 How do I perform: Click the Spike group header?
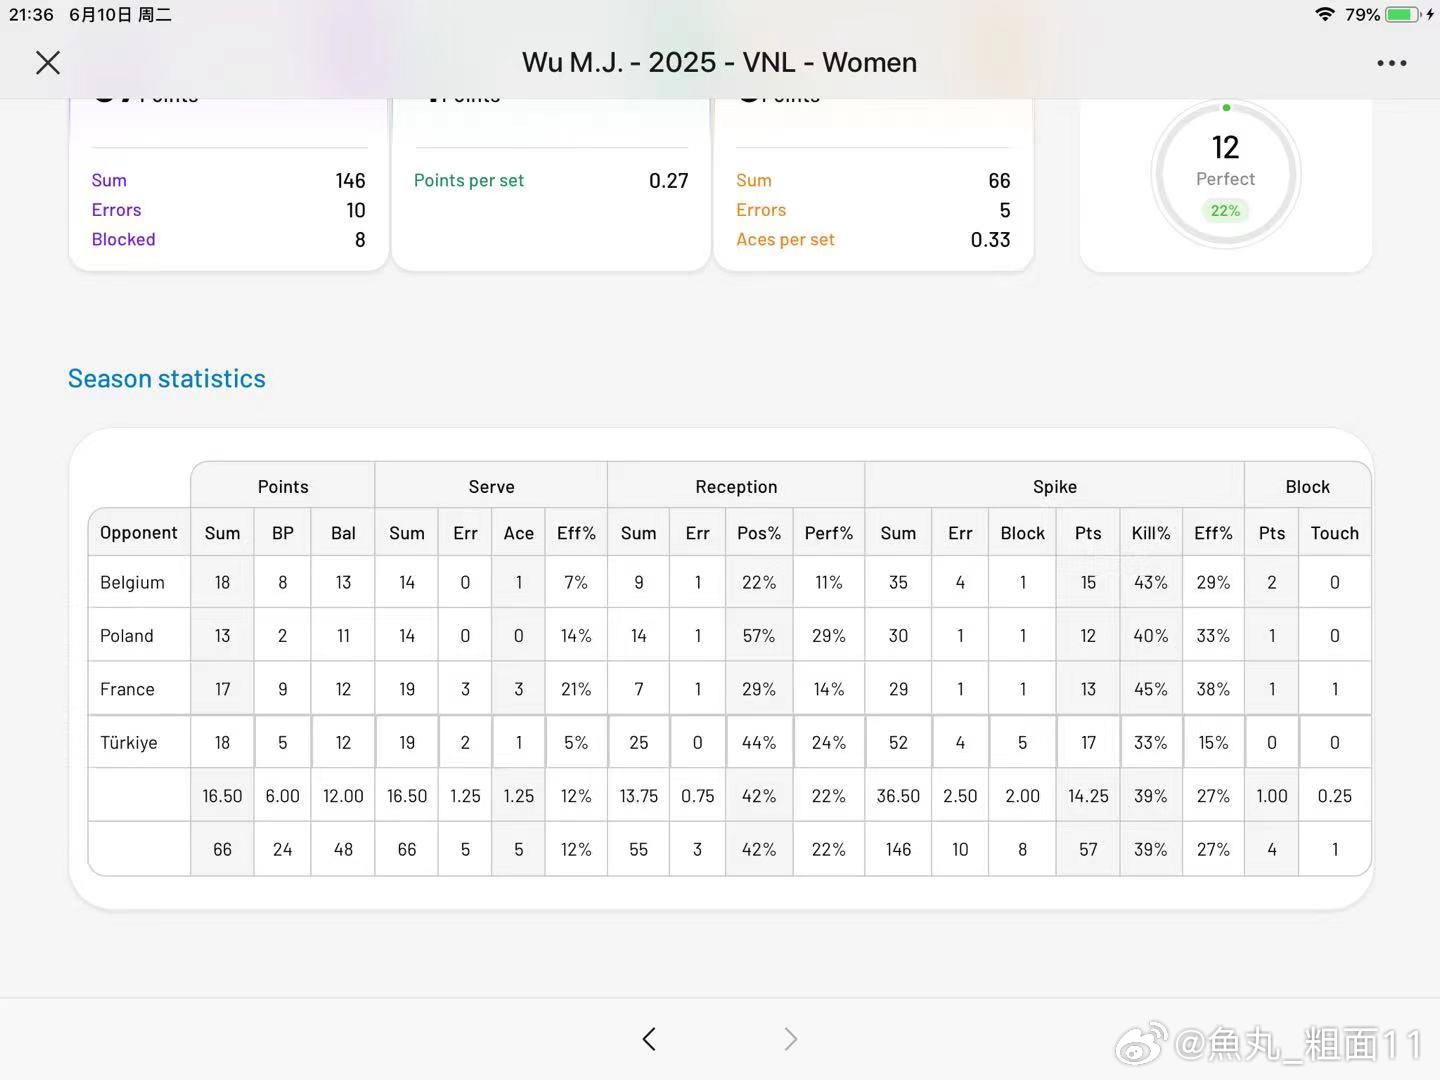[1055, 487]
